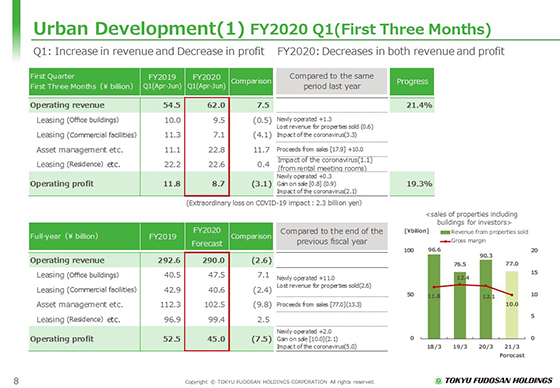
Task: Click the 47.5 office leasing forecast
Action: tap(217, 275)
